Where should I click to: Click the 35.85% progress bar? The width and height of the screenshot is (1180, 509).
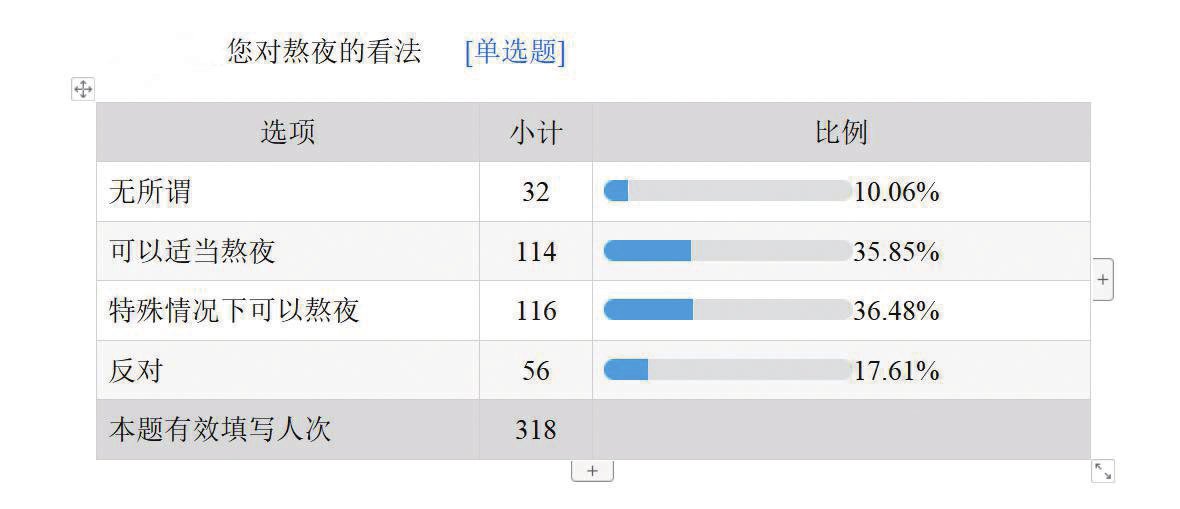coord(727,251)
